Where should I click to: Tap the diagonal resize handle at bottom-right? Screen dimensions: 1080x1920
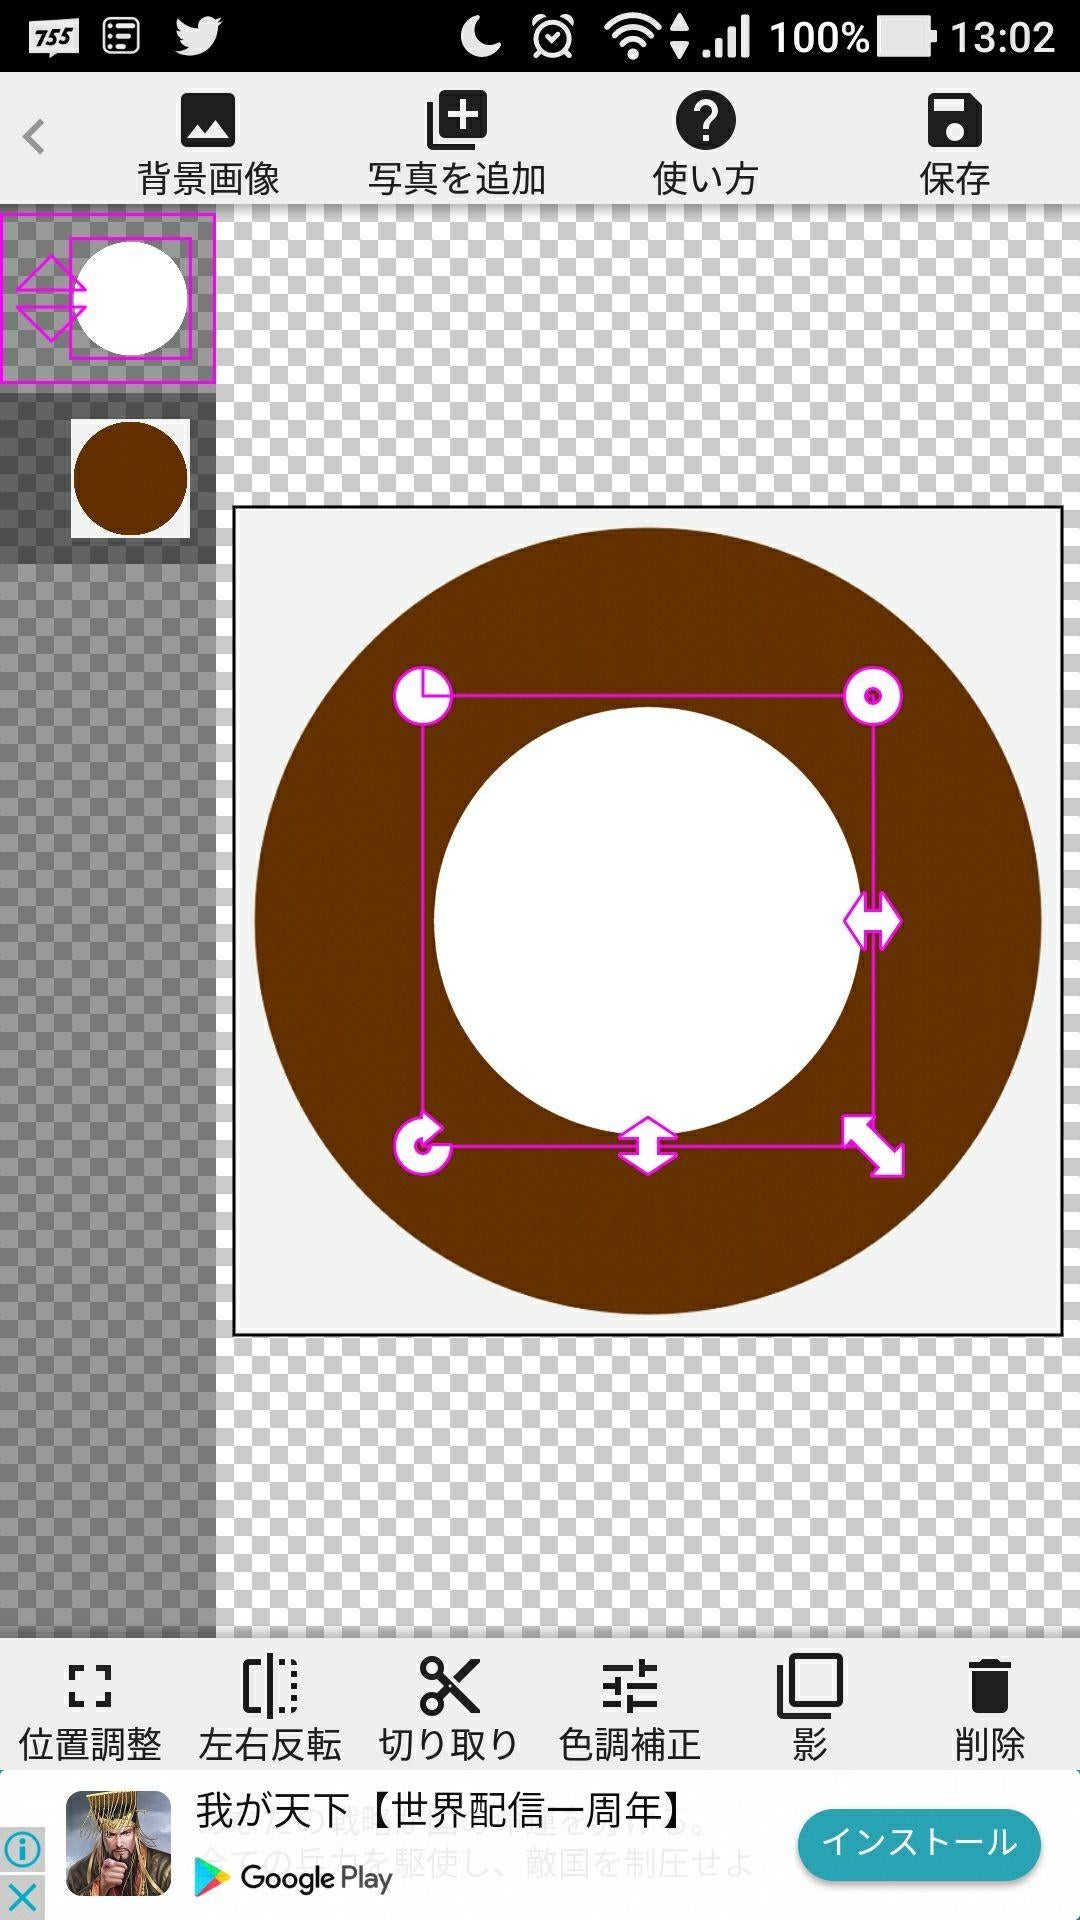(x=873, y=1146)
